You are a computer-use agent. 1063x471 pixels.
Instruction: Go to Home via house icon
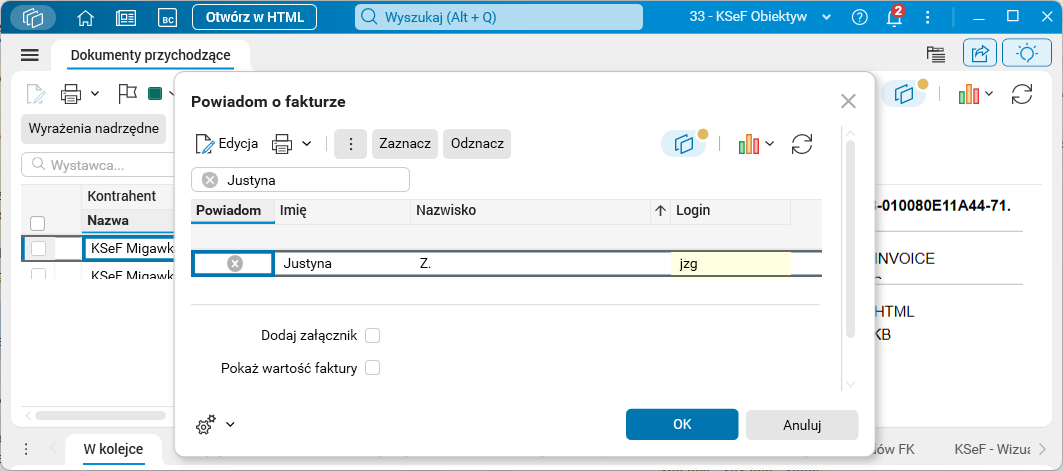pos(85,18)
